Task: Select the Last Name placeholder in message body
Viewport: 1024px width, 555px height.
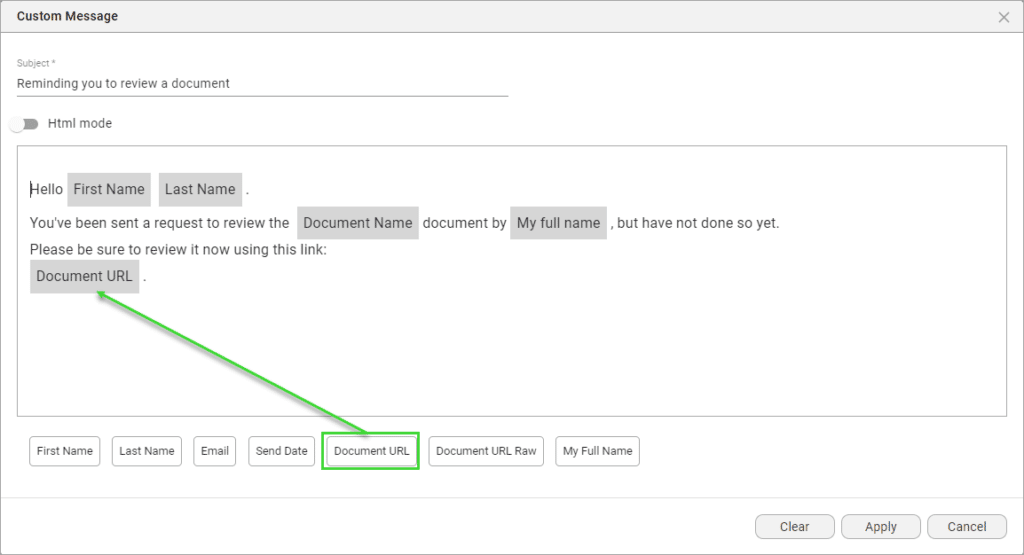Action: click(200, 189)
